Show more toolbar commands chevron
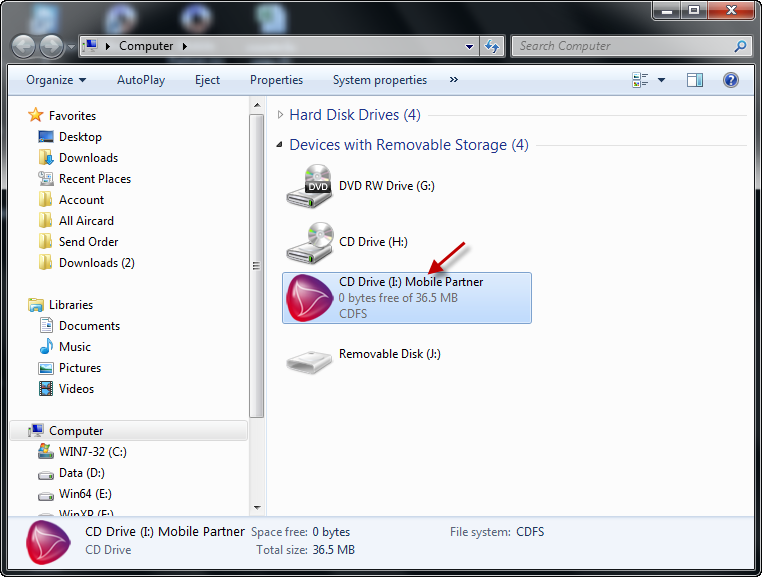Image resolution: width=762 pixels, height=577 pixels. pyautogui.click(x=453, y=80)
